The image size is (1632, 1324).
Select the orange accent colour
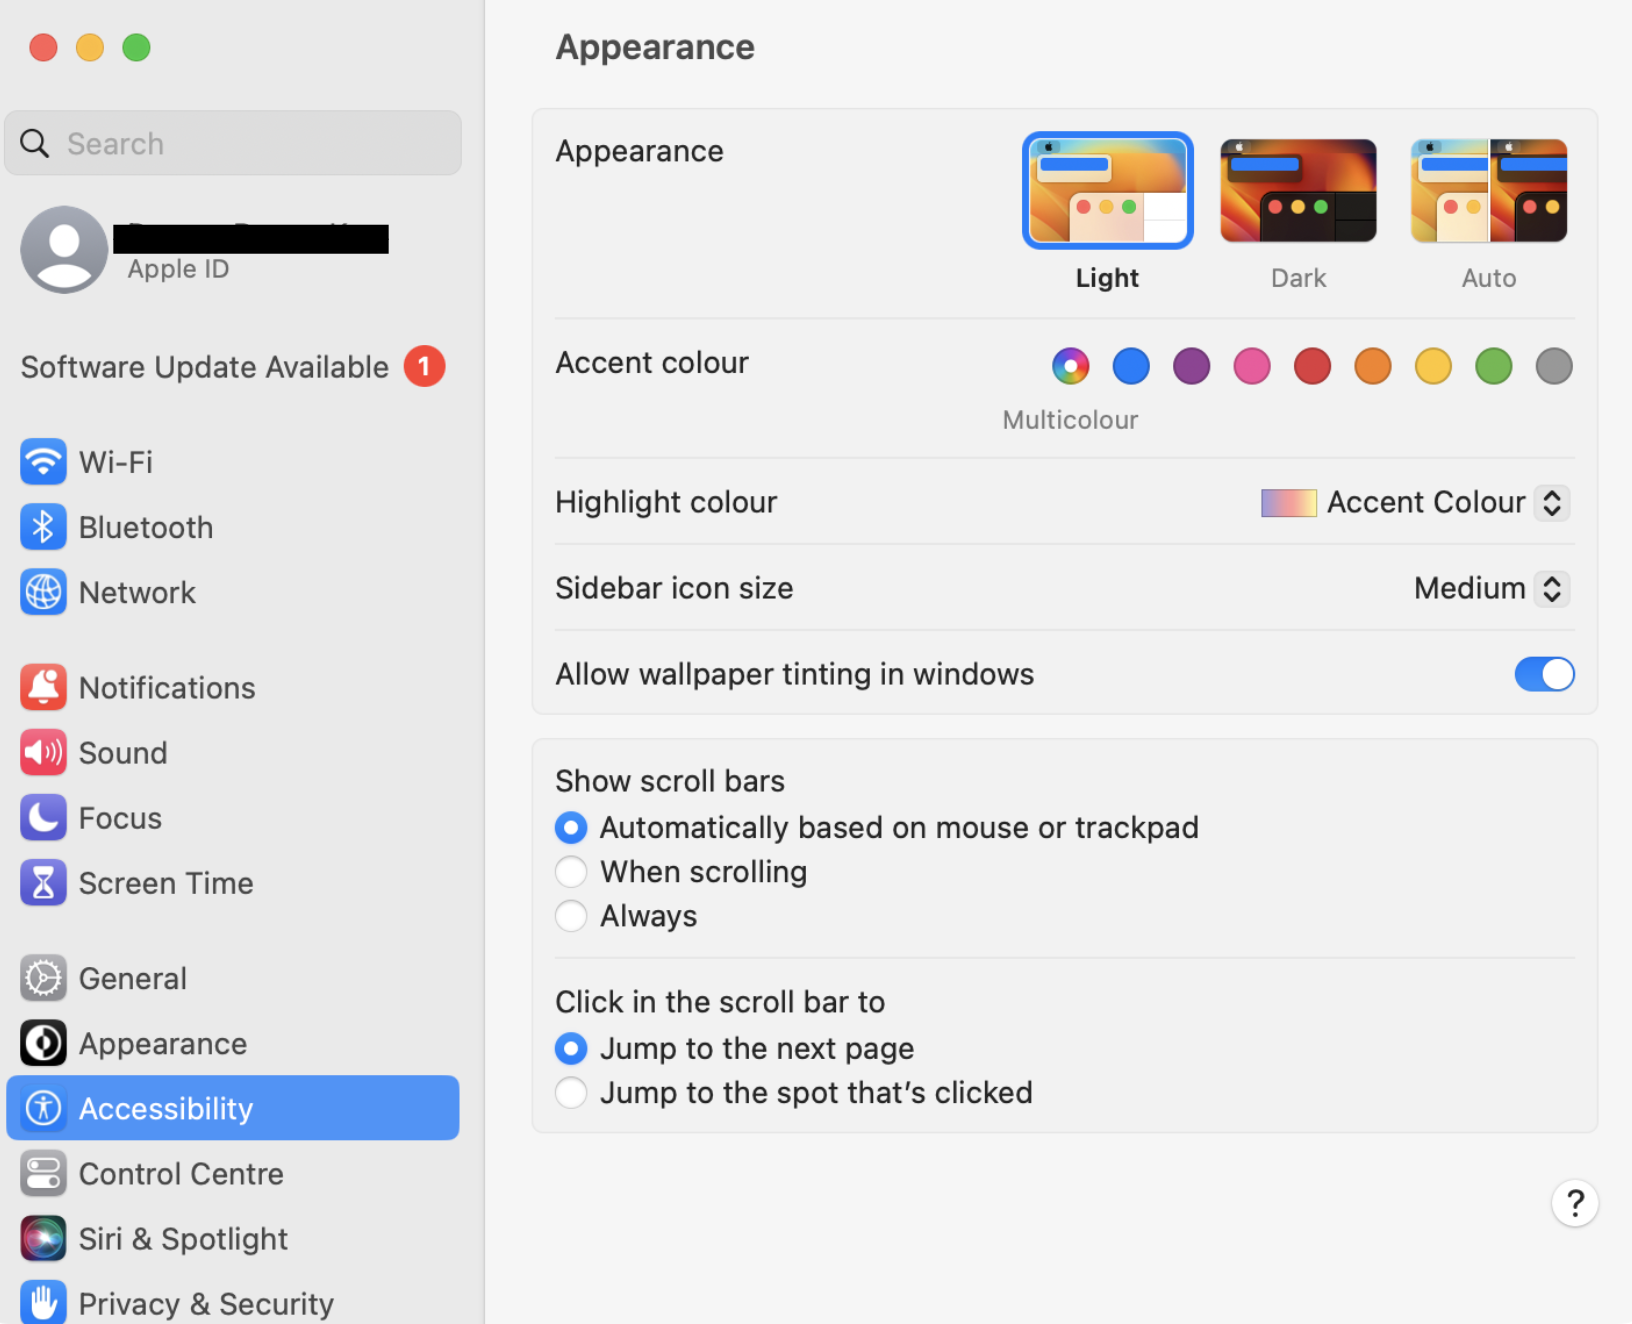pos(1373,366)
